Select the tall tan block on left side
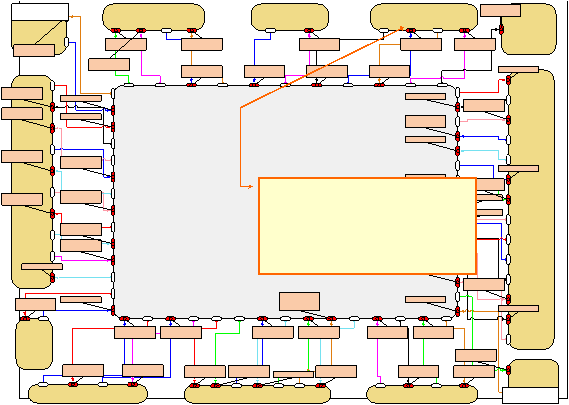Image resolution: width=569 pixels, height=405 pixels. pos(32,181)
